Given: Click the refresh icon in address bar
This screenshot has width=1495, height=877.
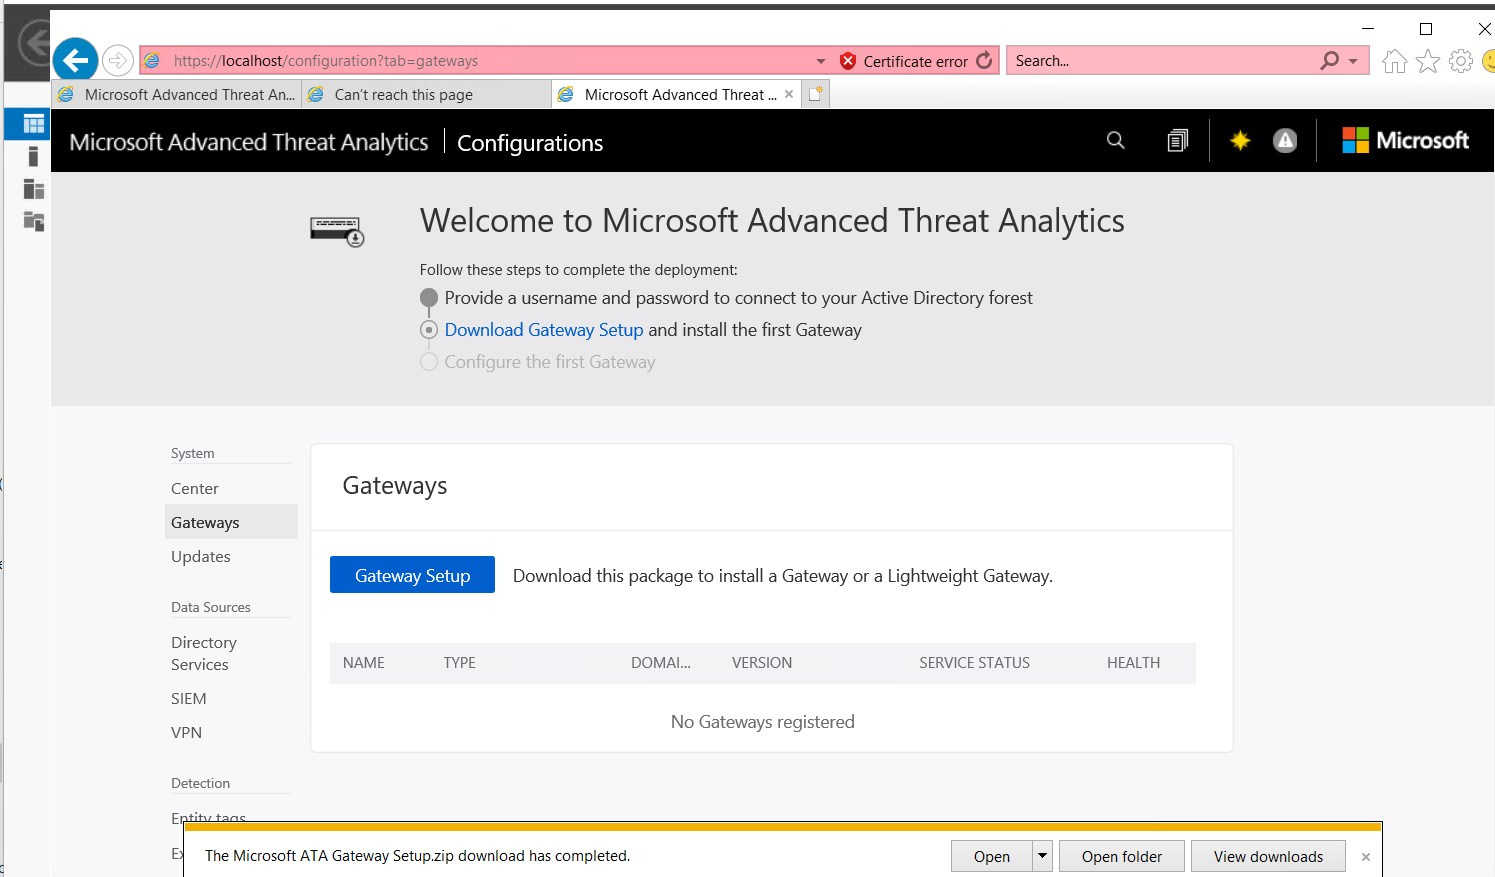Looking at the screenshot, I should coord(984,61).
